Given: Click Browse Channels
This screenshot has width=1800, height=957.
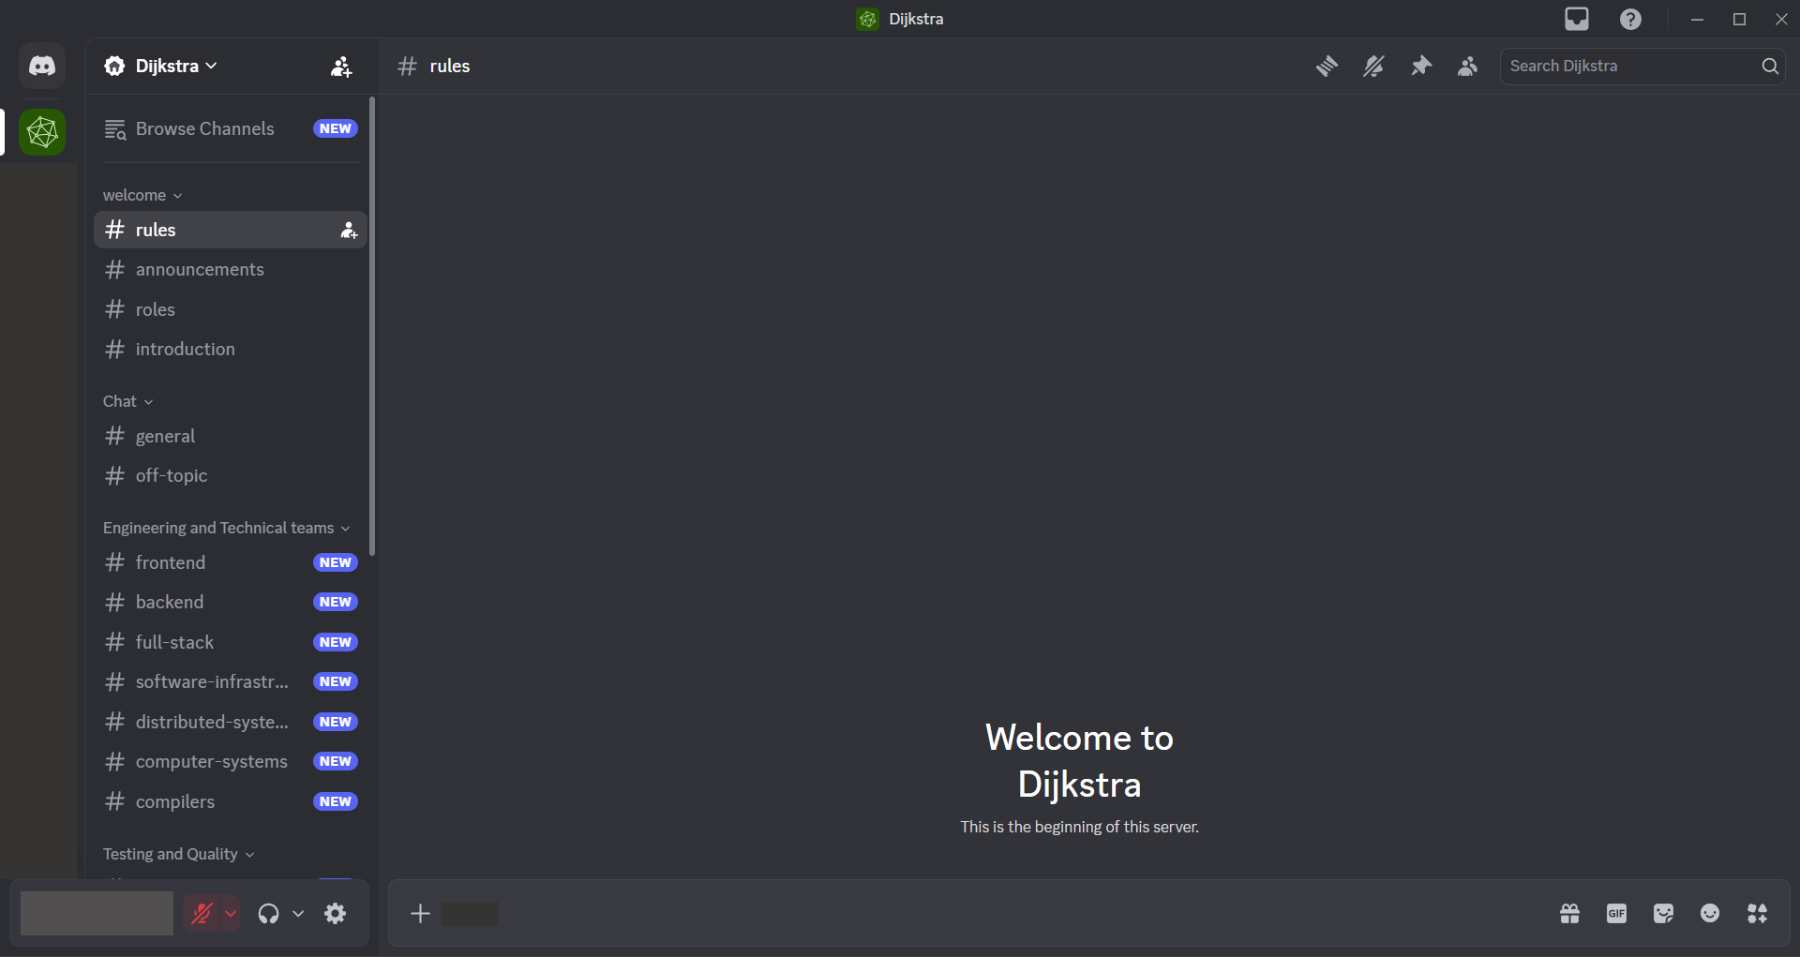Looking at the screenshot, I should (205, 129).
